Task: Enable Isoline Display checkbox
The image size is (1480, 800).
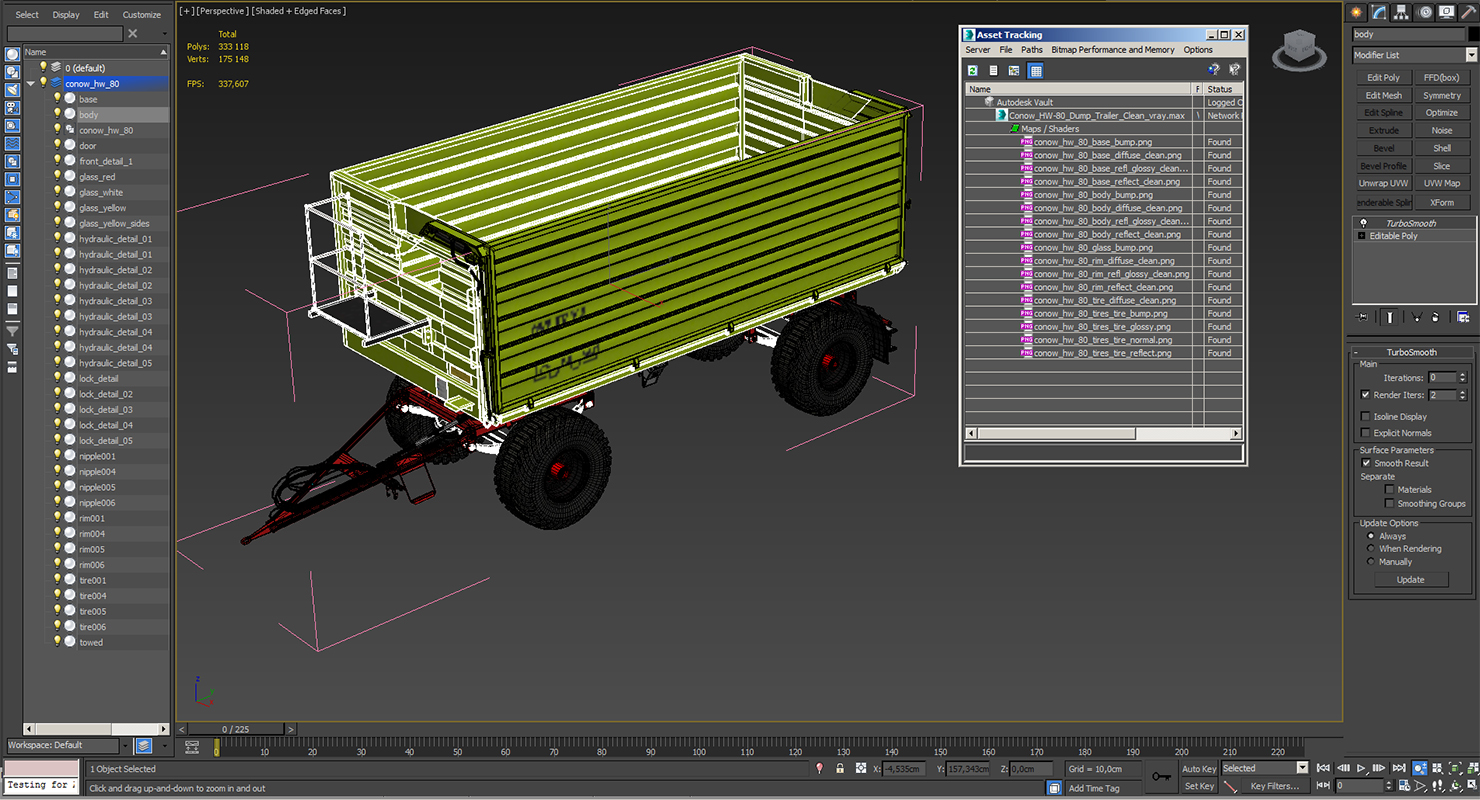Action: coord(1366,416)
